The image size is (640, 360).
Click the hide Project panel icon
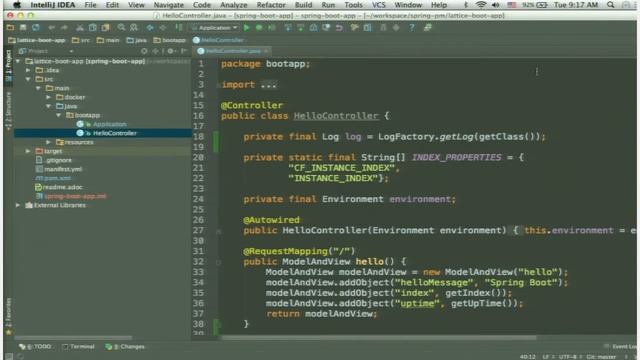pos(184,51)
